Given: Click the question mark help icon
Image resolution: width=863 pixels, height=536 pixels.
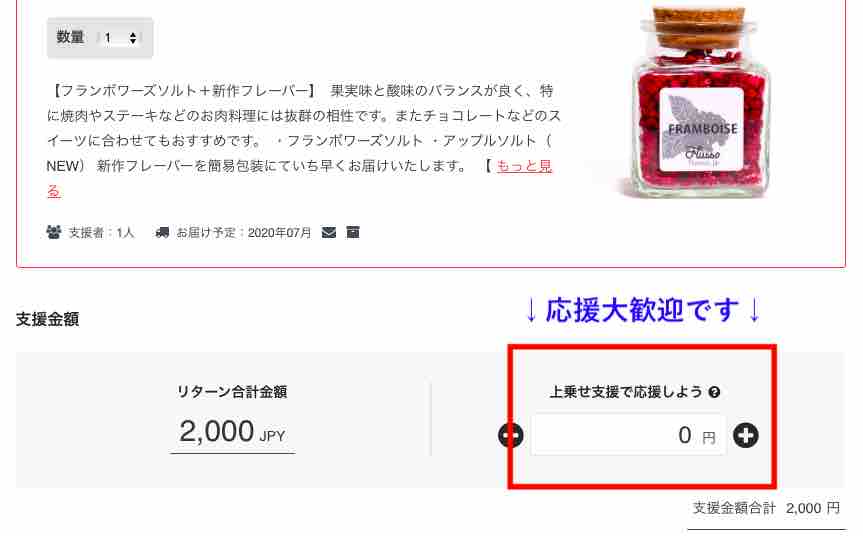Looking at the screenshot, I should pyautogui.click(x=714, y=392).
